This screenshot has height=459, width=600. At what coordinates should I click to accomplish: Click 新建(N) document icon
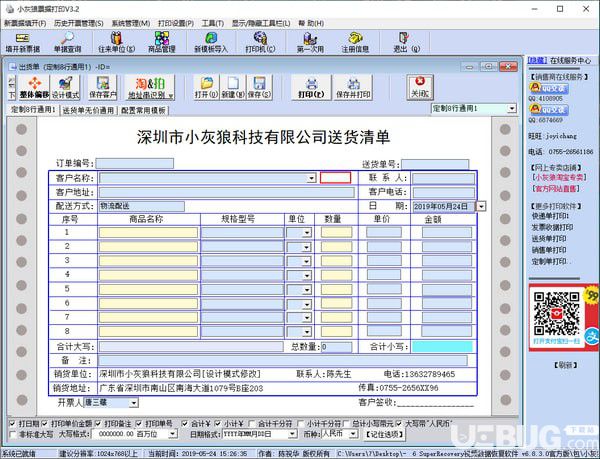[x=233, y=88]
